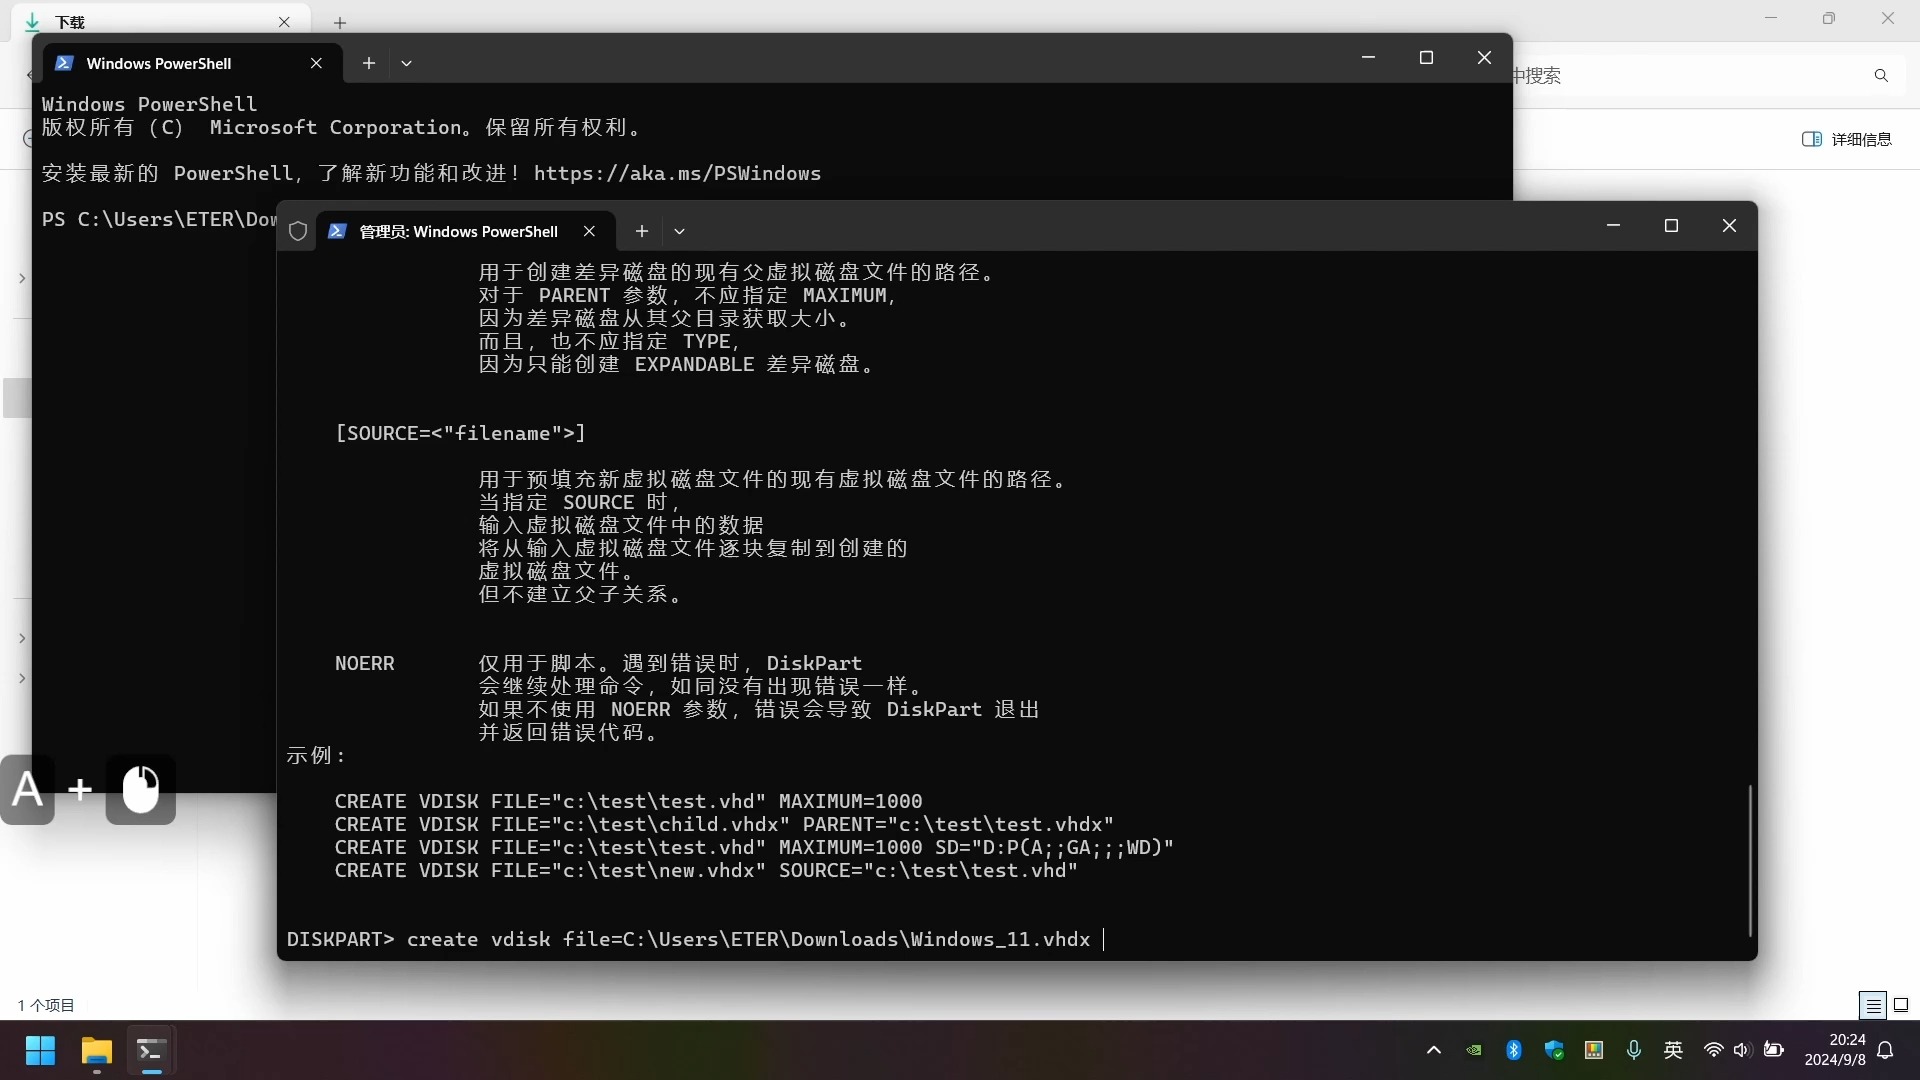Image resolution: width=1920 pixels, height=1080 pixels.
Task: Minimize the admin PowerShell window
Action: pos(1613,226)
